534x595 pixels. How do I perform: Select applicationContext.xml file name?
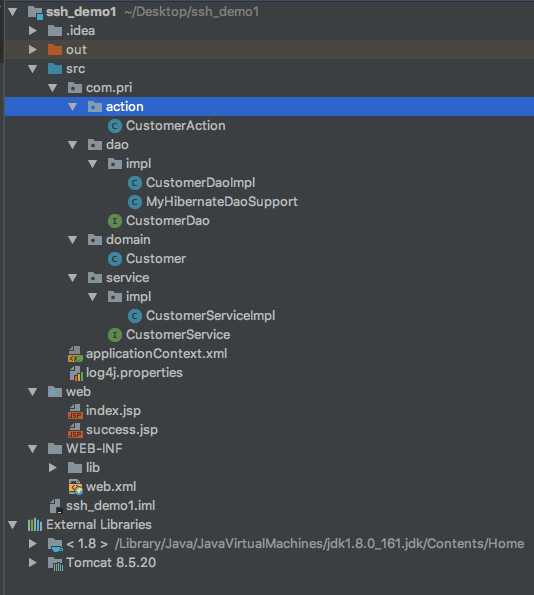pyautogui.click(x=156, y=354)
